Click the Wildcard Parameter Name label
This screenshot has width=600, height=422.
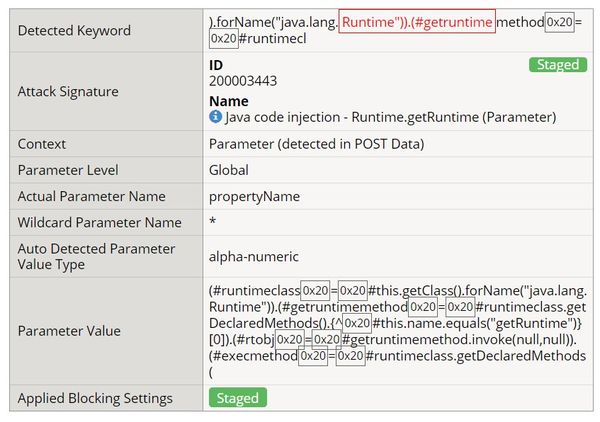click(x=100, y=222)
